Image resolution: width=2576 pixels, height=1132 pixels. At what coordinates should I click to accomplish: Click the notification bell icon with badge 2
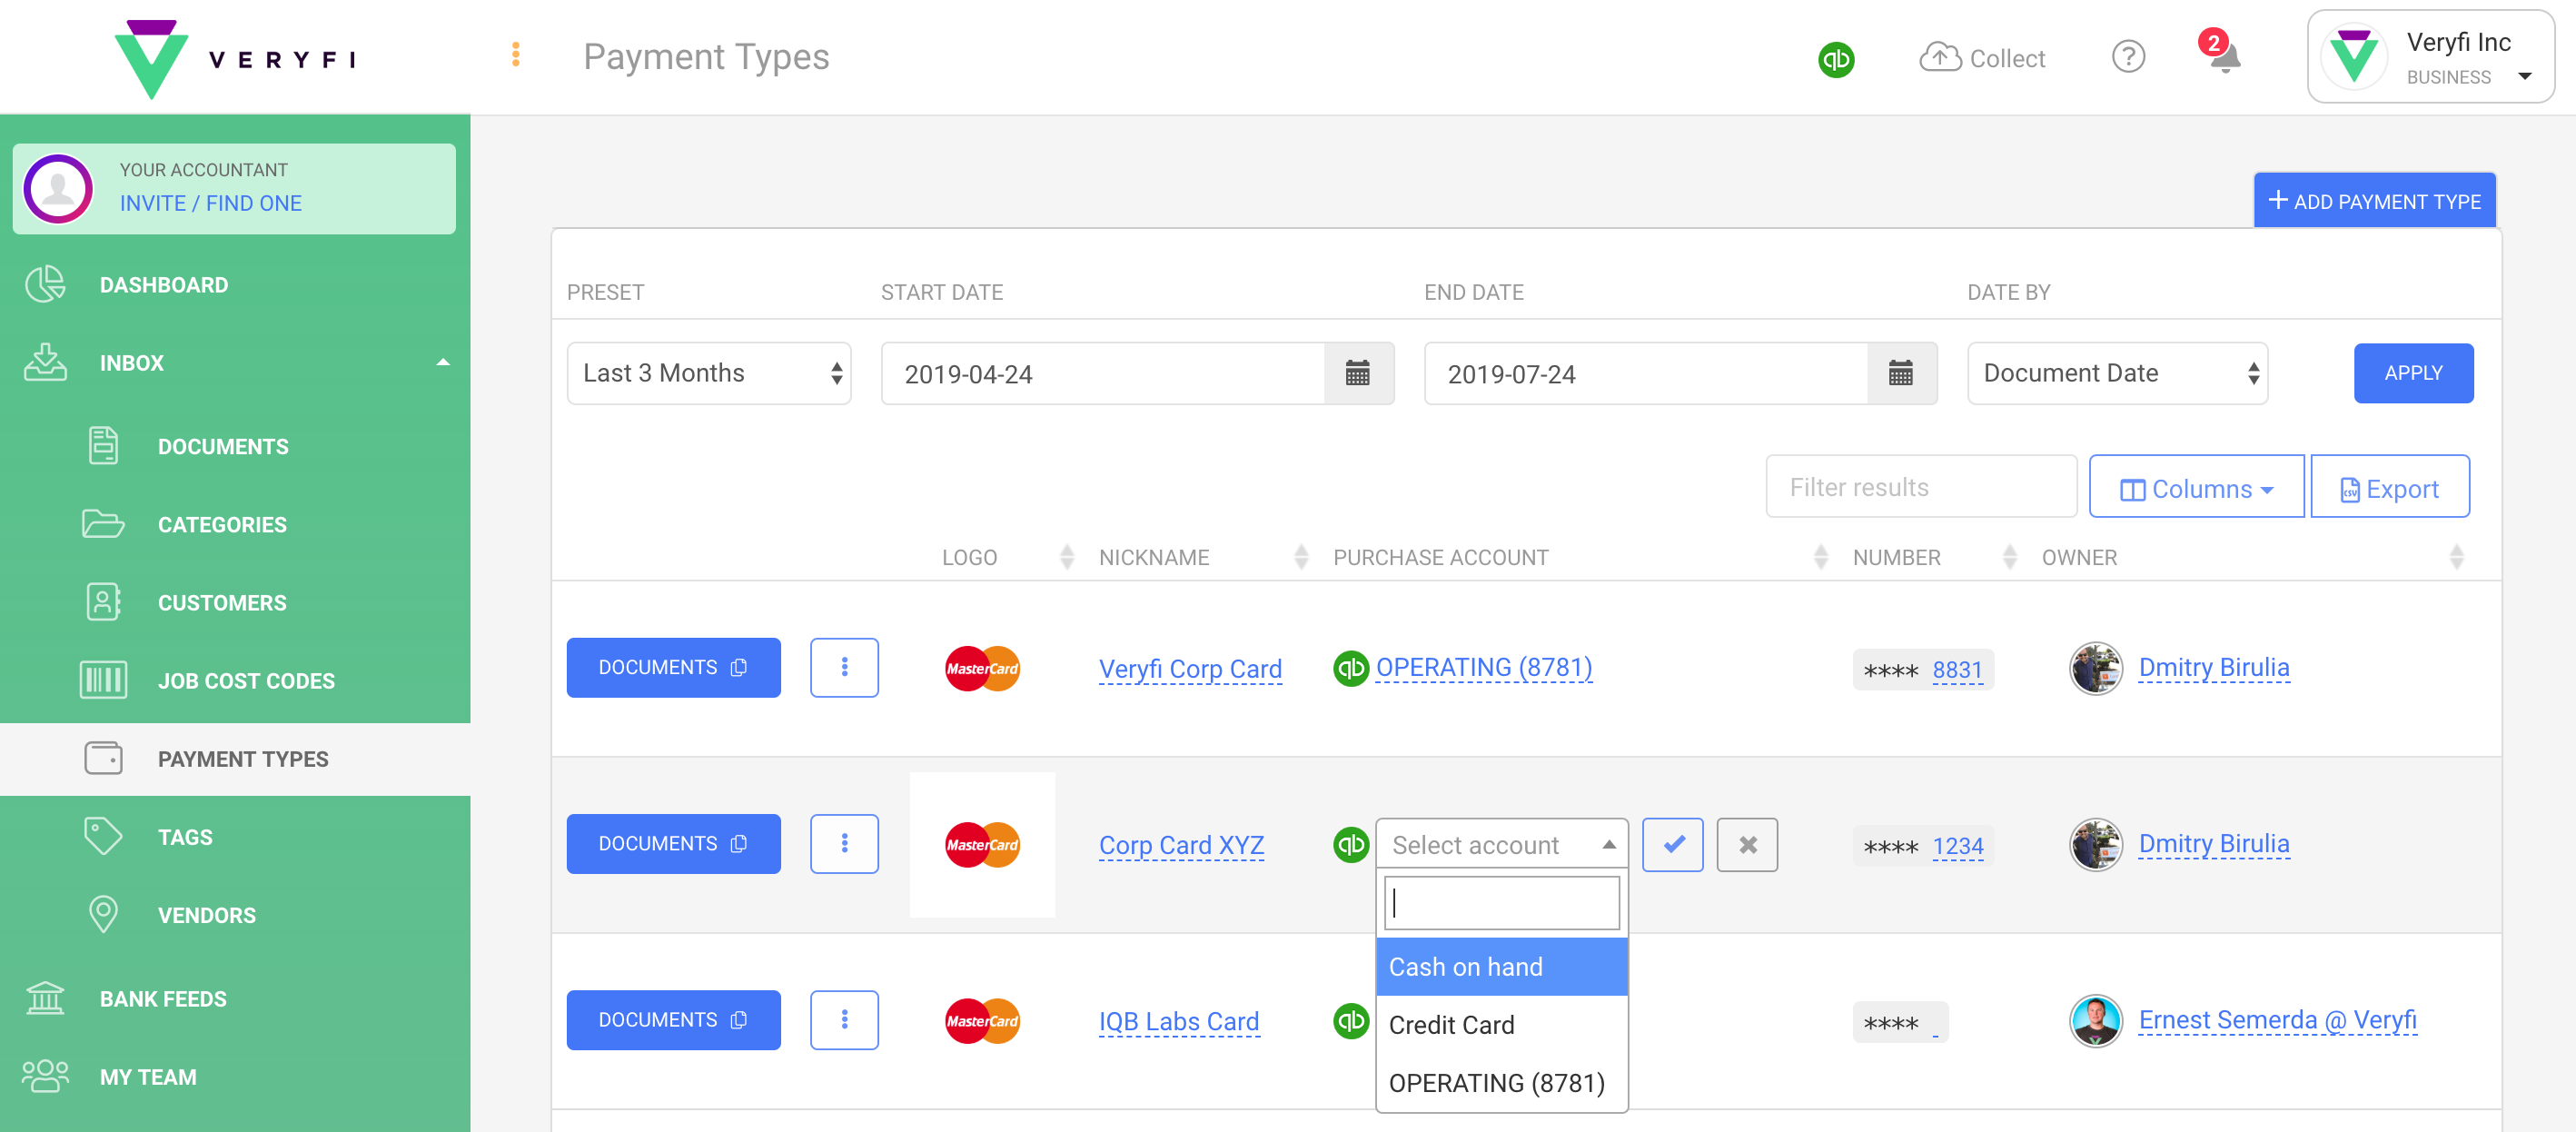click(x=2224, y=57)
